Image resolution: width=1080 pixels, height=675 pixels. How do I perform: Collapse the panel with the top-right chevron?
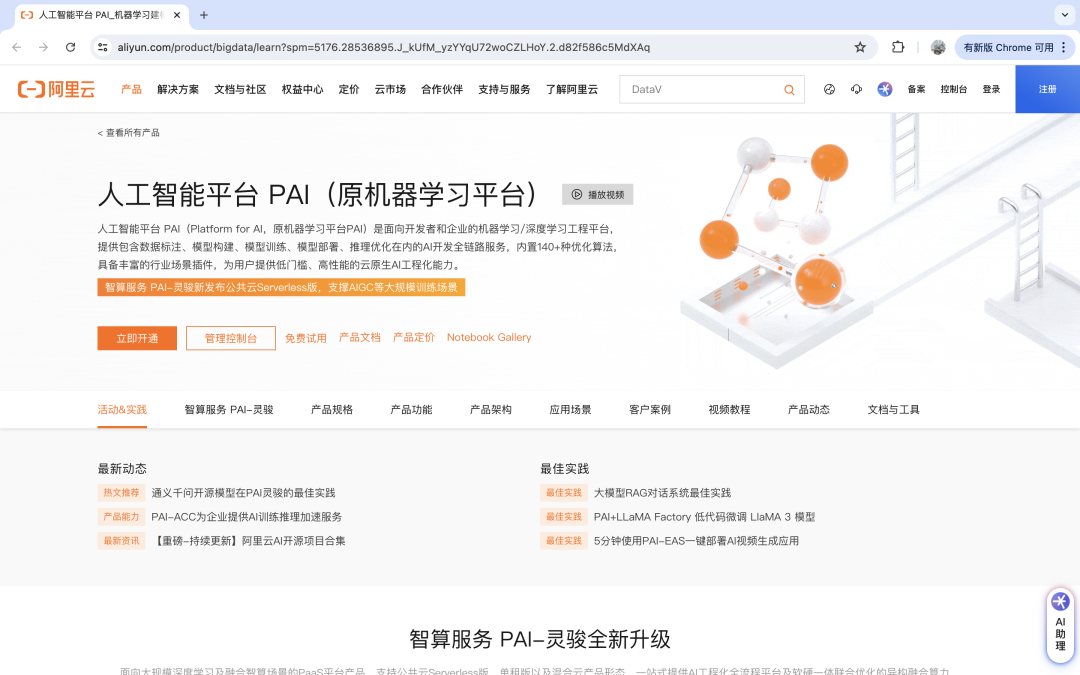point(1064,15)
